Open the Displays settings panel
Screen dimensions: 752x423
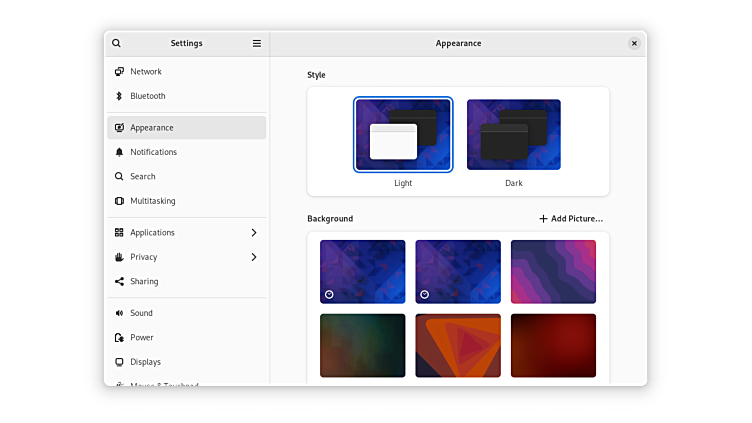click(145, 362)
